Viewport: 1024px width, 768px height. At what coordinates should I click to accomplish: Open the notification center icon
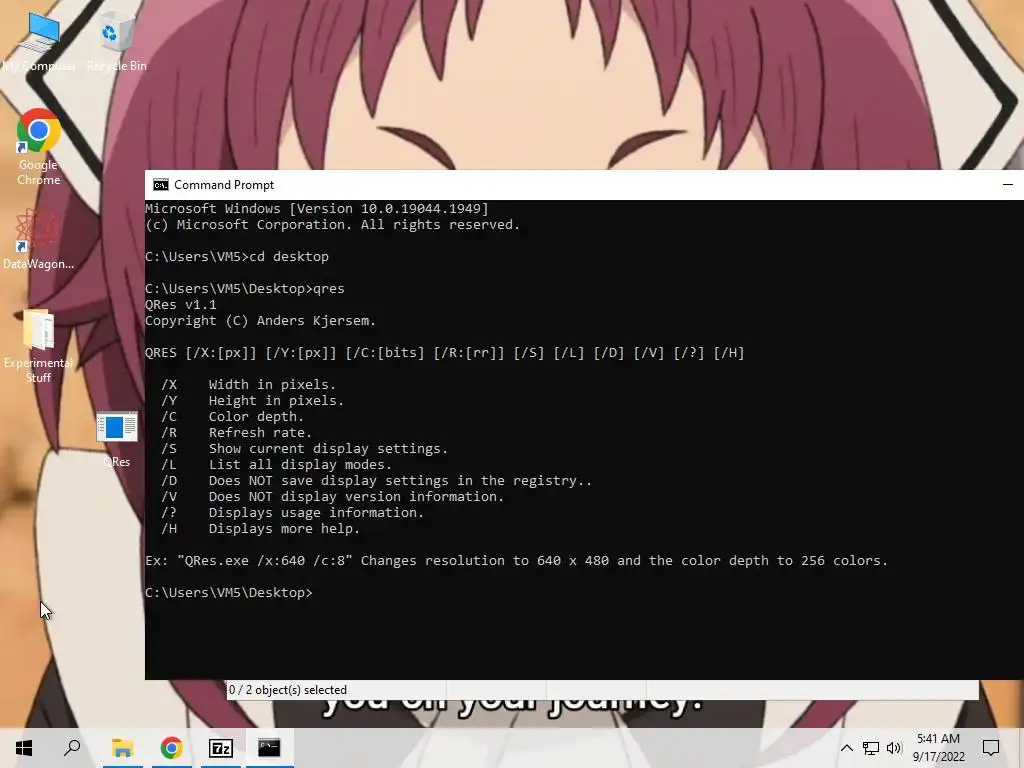coord(991,748)
